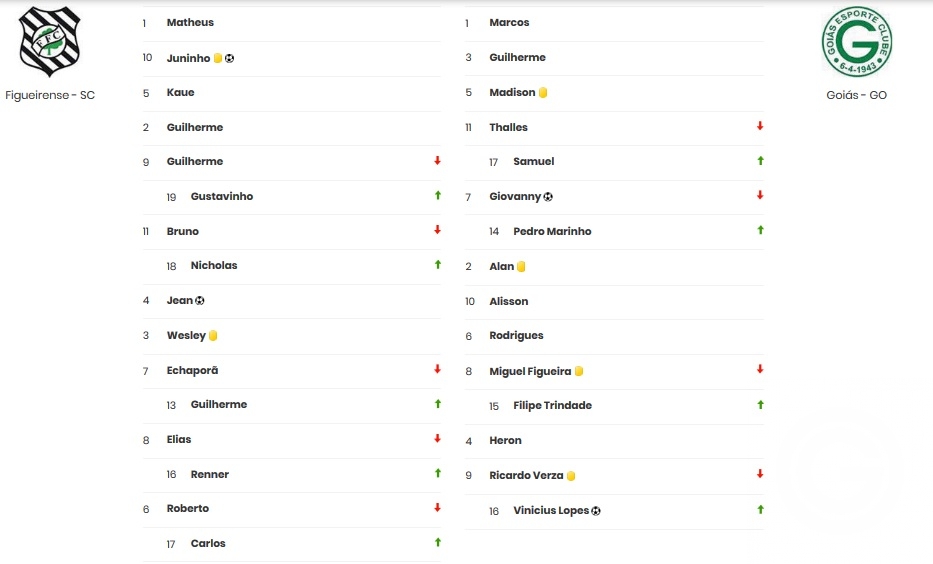Select player Matheus in Figueirense lineup

(190, 23)
